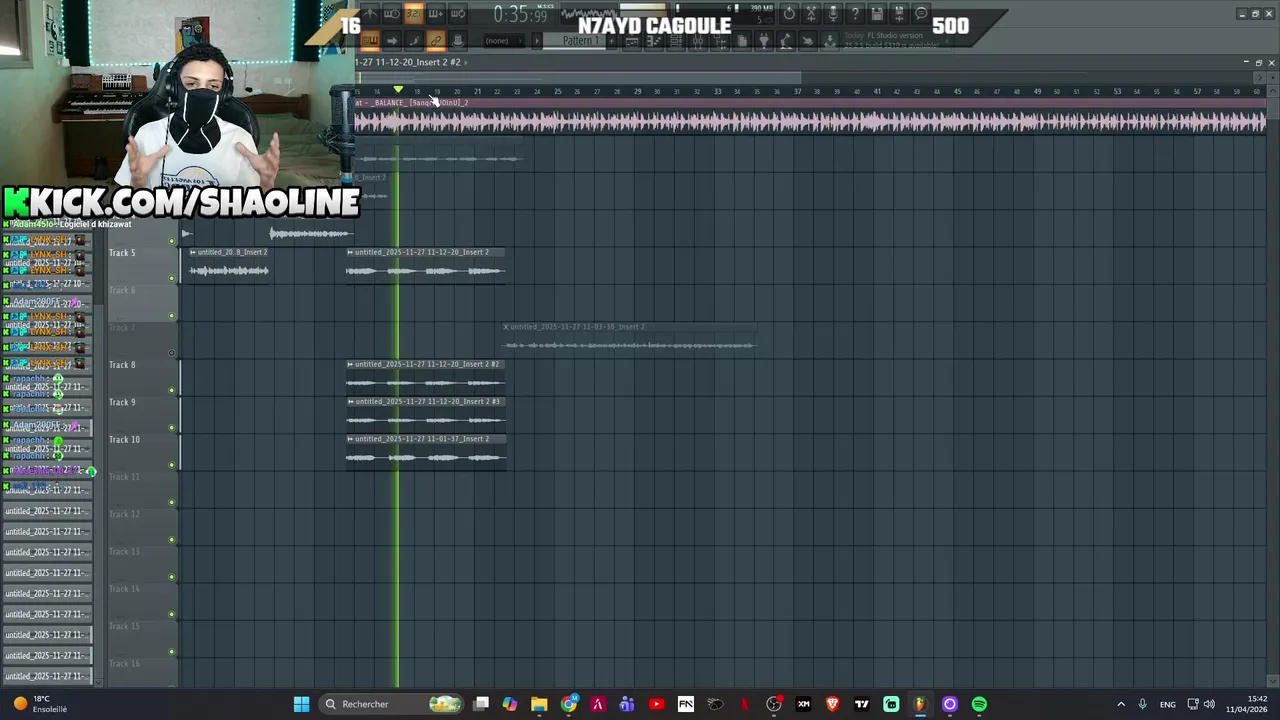Toggle the wait-for-input icon beside the metronome
The height and width of the screenshot is (720, 1280).
392,14
